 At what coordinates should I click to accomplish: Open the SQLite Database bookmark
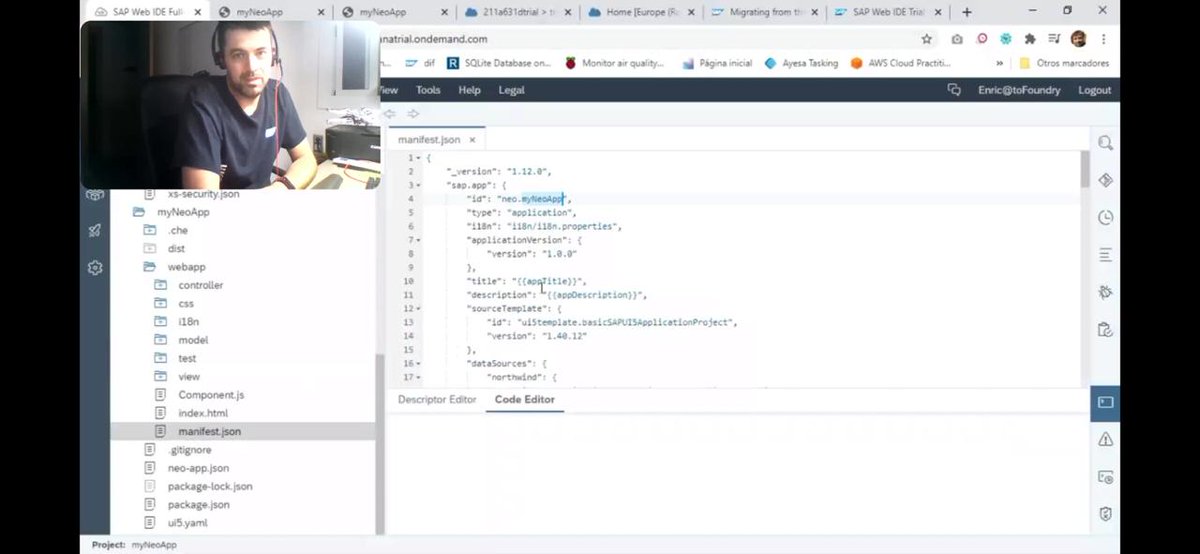point(499,63)
